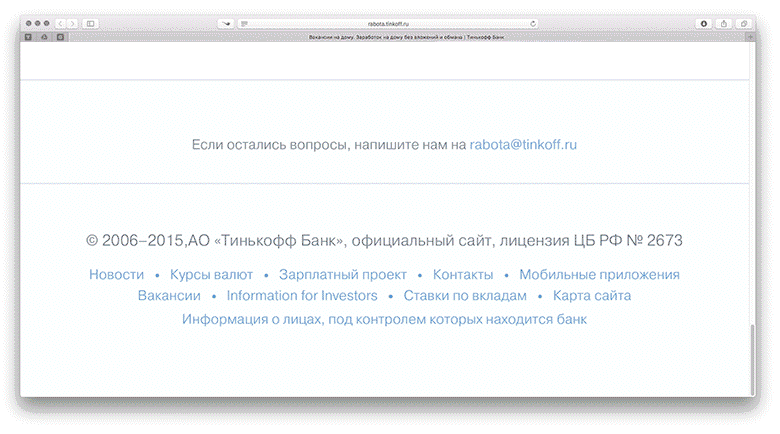
Task: Open the Зарплатный проект link
Action: pos(343,274)
